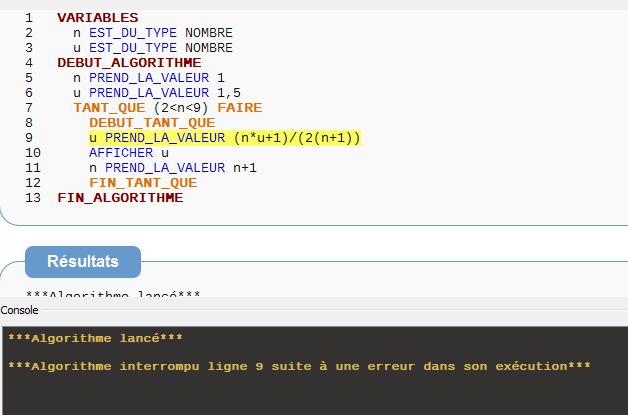
Task: Select the AFFICHER u instruction
Action: pos(121,153)
